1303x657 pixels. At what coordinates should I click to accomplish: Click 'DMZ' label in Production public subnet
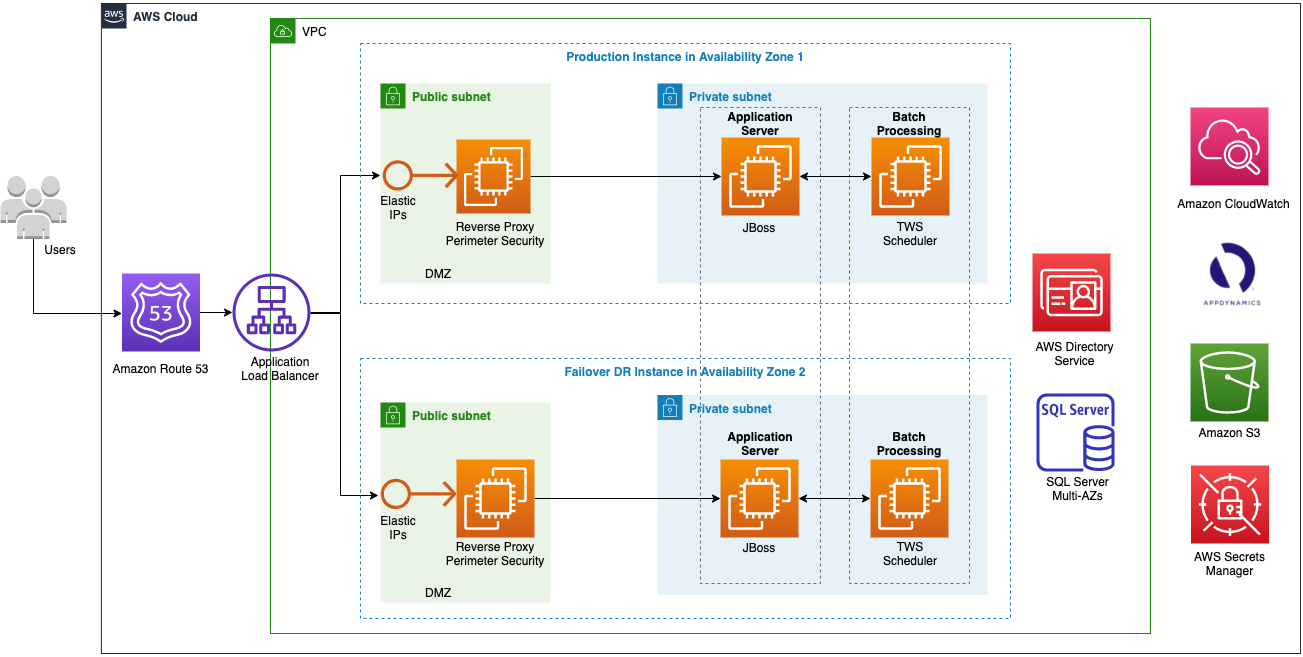[438, 273]
